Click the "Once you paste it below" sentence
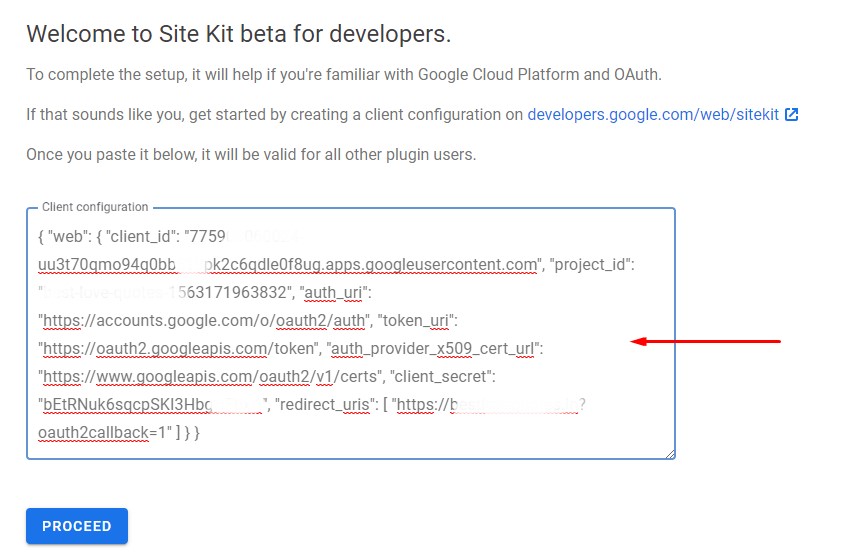Screen dimensions: 853x554 tap(251, 155)
